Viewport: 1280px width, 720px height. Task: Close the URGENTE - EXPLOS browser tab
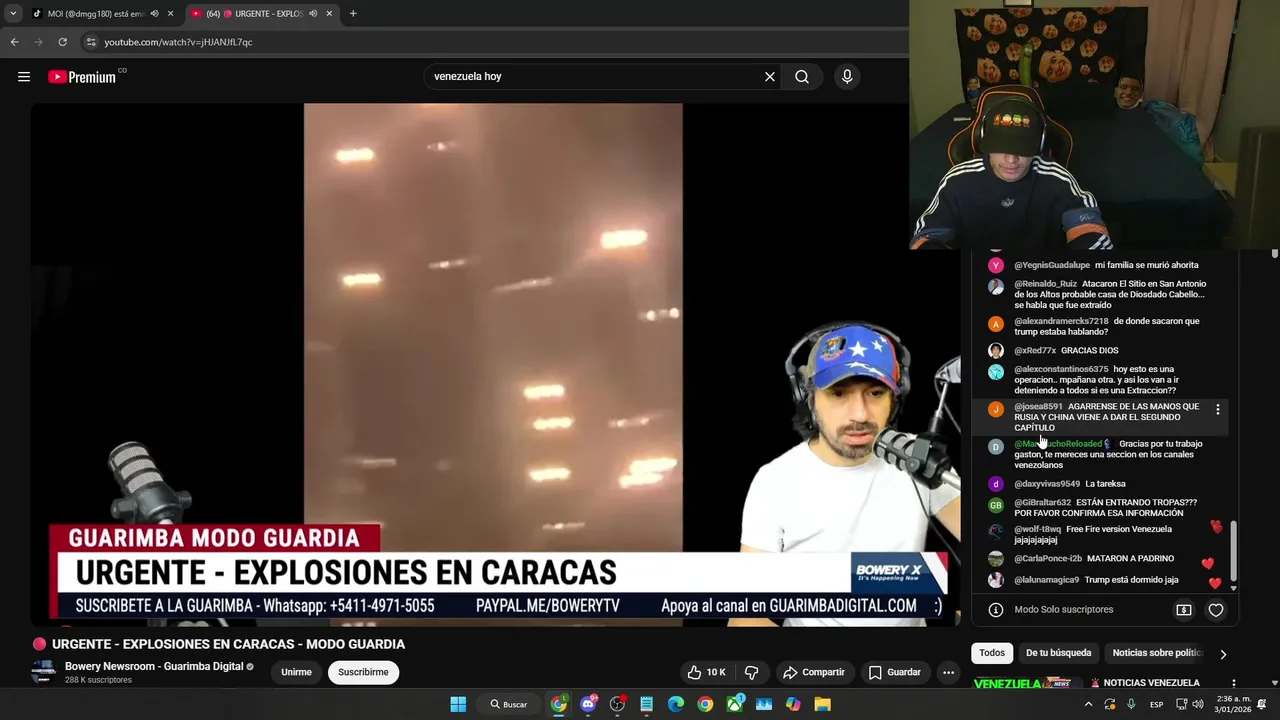click(329, 14)
